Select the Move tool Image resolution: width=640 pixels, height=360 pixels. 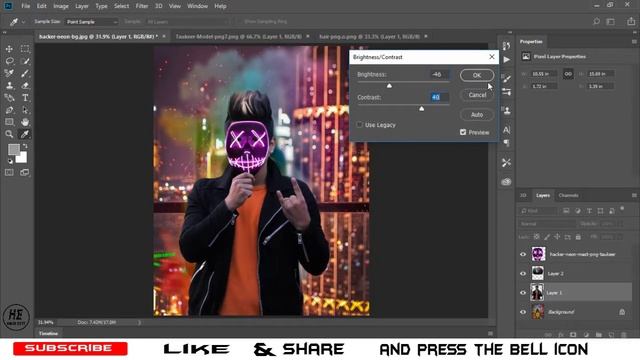point(9,49)
